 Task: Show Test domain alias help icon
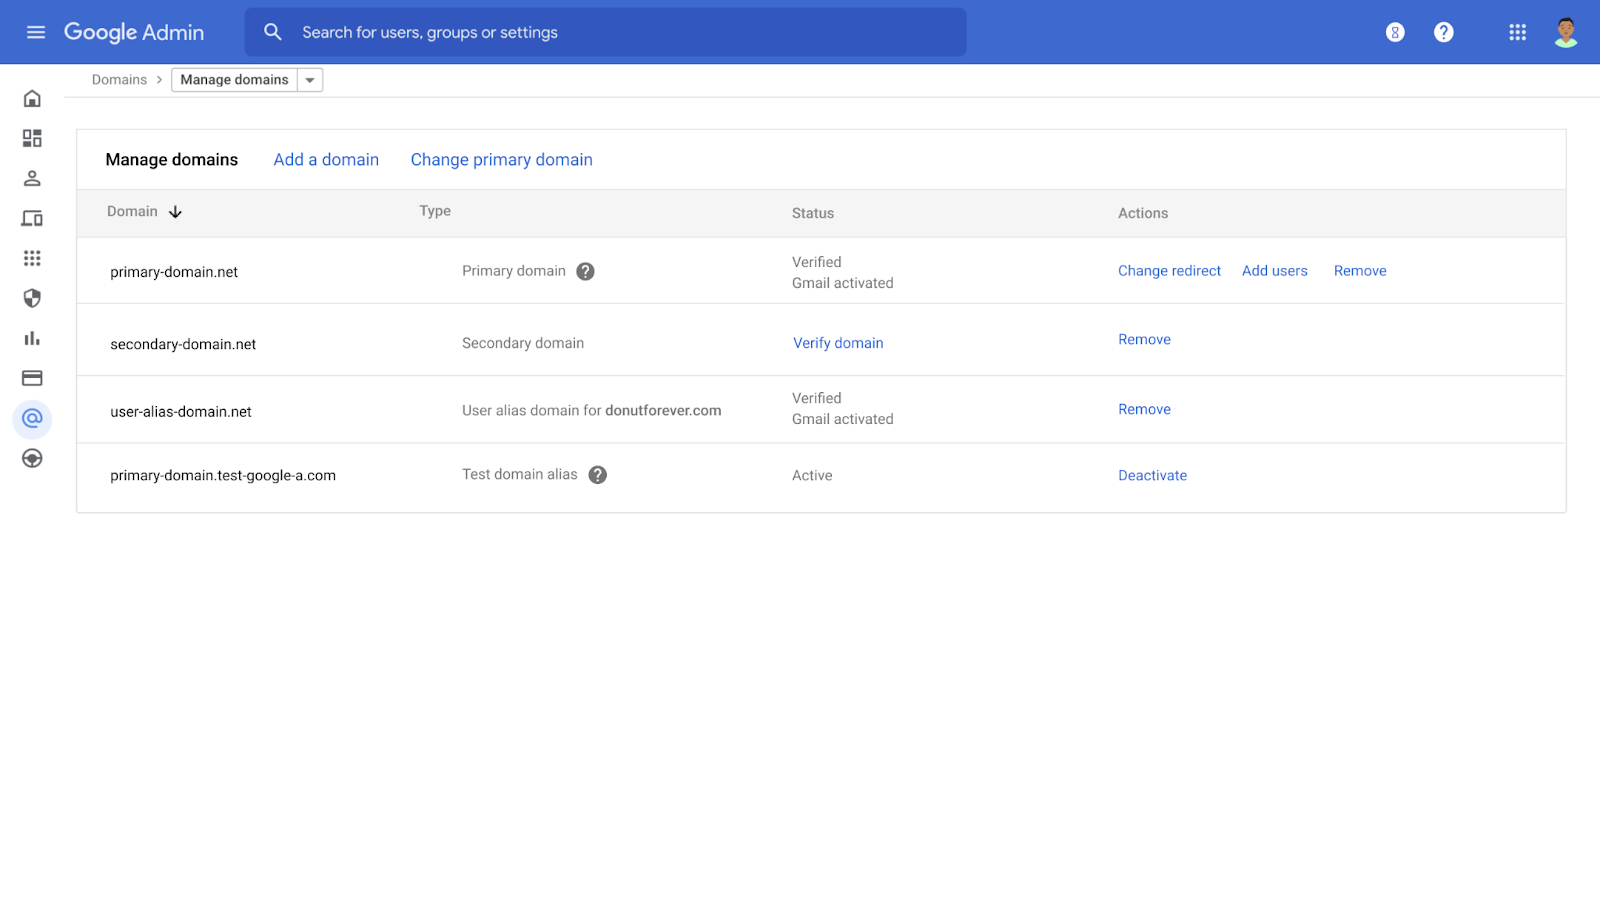(x=598, y=475)
